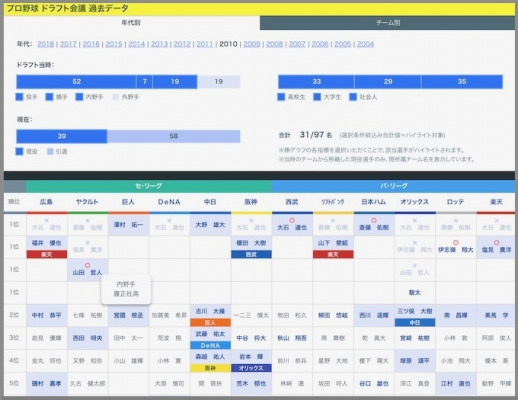
Task: Select the 年代別 tab
Action: click(132, 23)
